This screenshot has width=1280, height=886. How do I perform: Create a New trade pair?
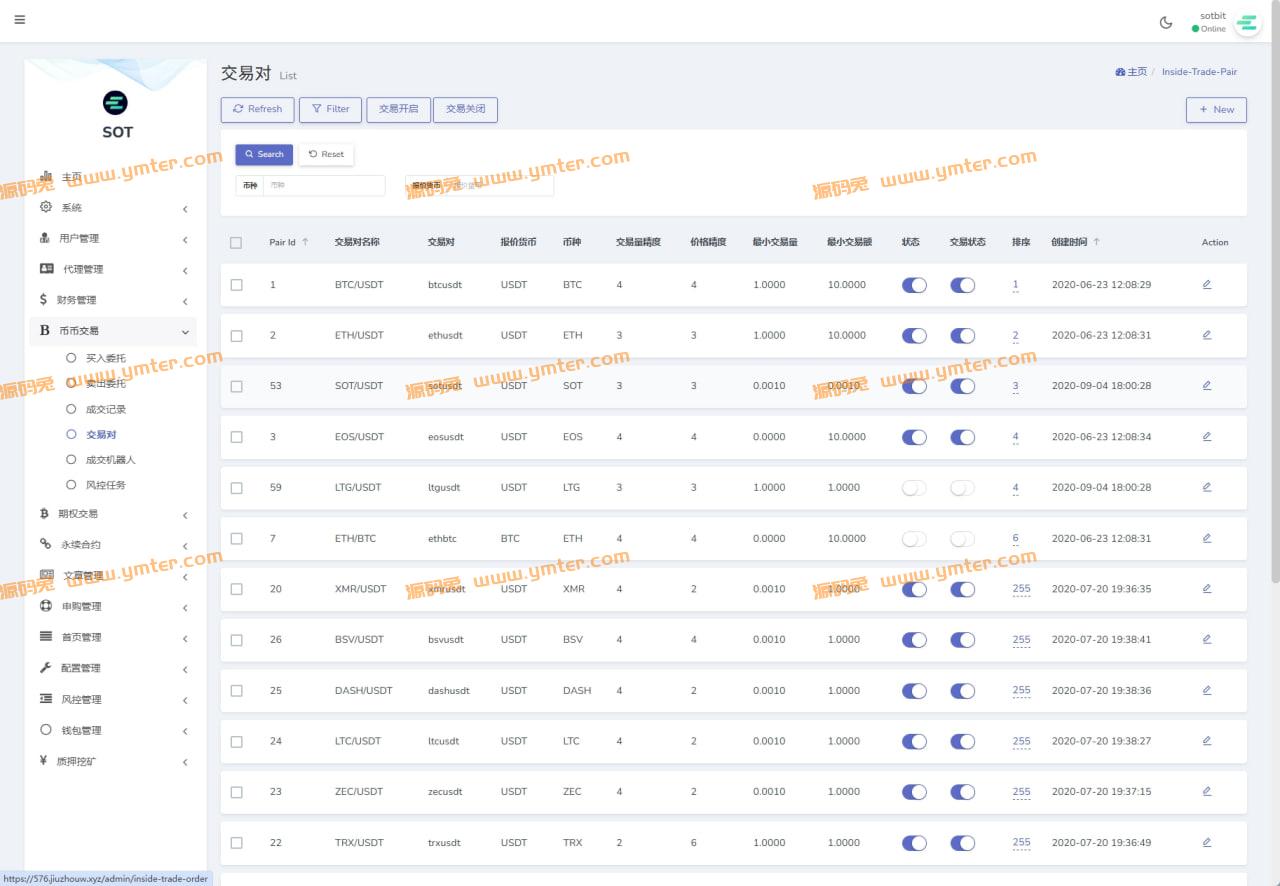tap(1216, 110)
